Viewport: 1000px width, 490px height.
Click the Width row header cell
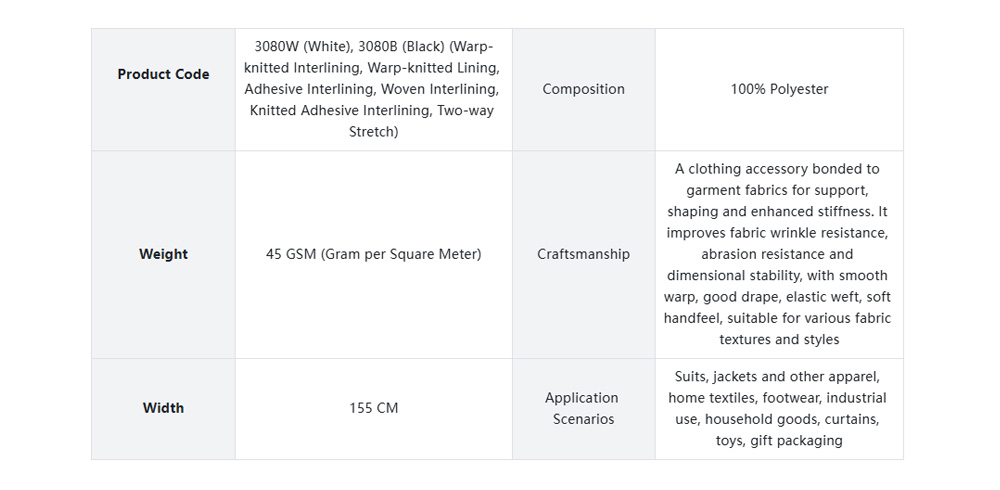(163, 408)
